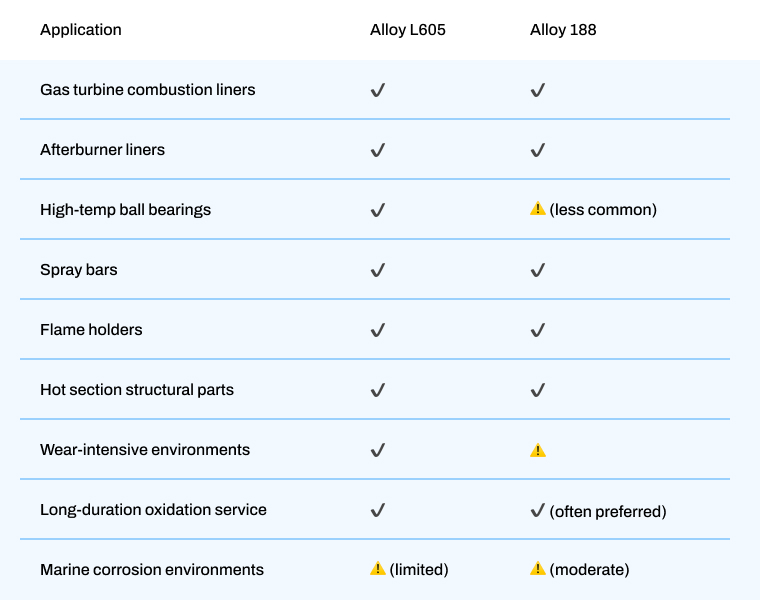Viewport: 760px width, 600px height.
Task: Select the Alloy 188 column header
Action: (563, 30)
